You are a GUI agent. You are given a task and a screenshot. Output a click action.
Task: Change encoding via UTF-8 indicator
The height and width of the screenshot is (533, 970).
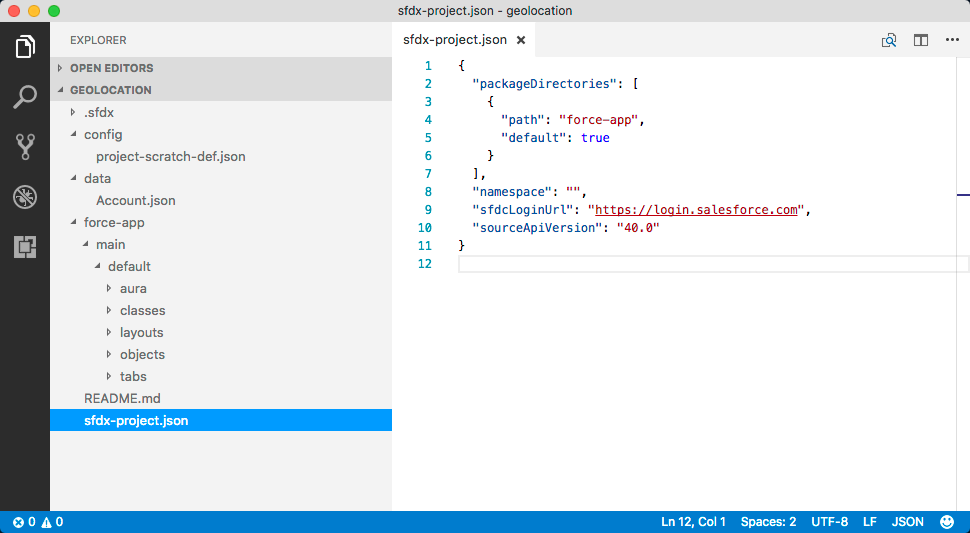click(x=830, y=522)
